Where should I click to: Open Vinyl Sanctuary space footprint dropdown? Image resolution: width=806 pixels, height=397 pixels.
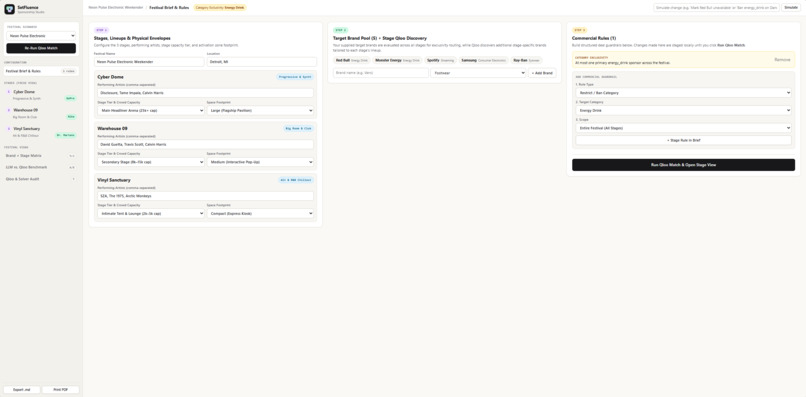coord(260,213)
